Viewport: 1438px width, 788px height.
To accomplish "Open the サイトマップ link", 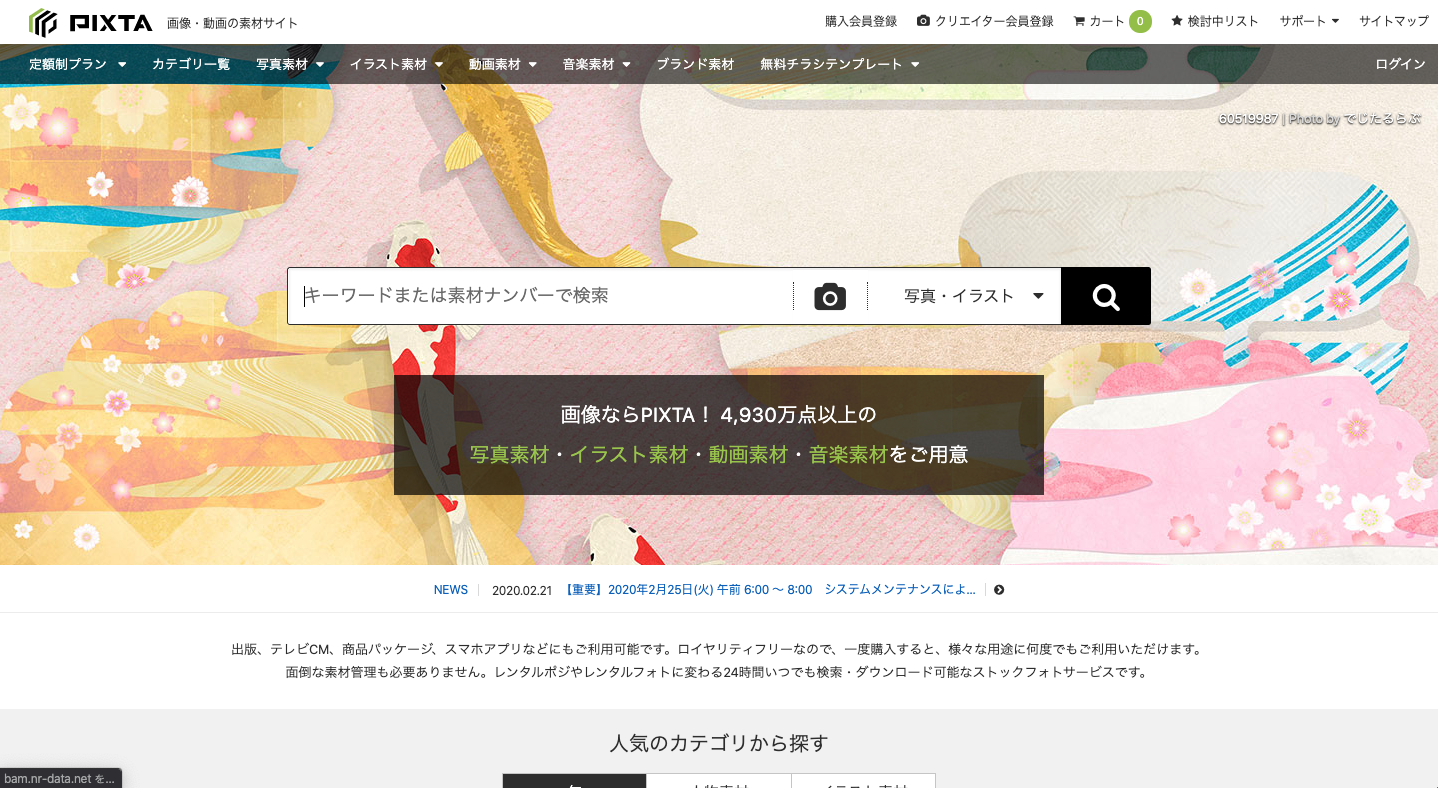I will click(1394, 21).
